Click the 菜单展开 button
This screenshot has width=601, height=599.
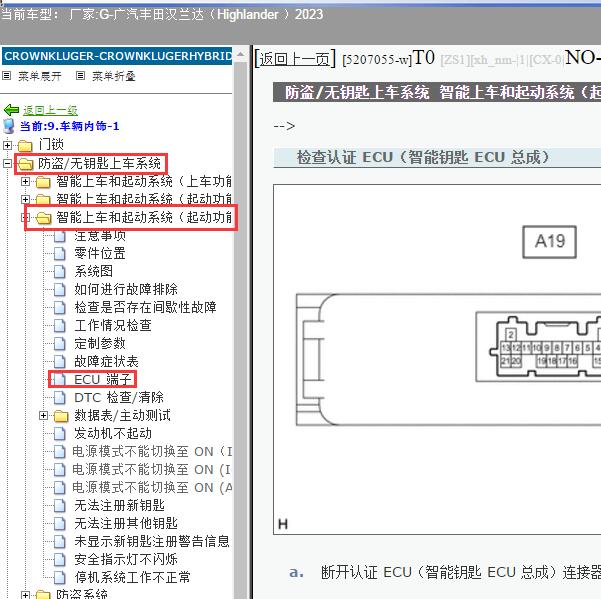coord(39,76)
